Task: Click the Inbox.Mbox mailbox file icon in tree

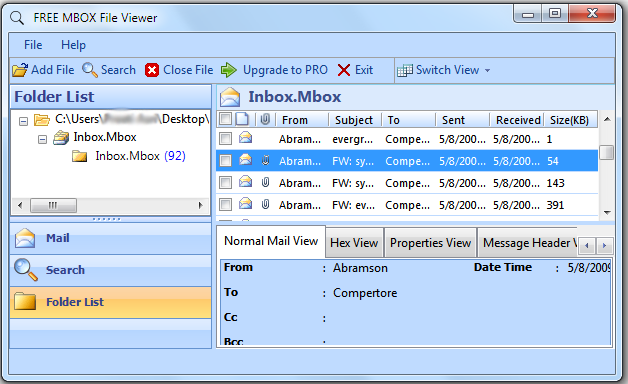Action: [61, 137]
